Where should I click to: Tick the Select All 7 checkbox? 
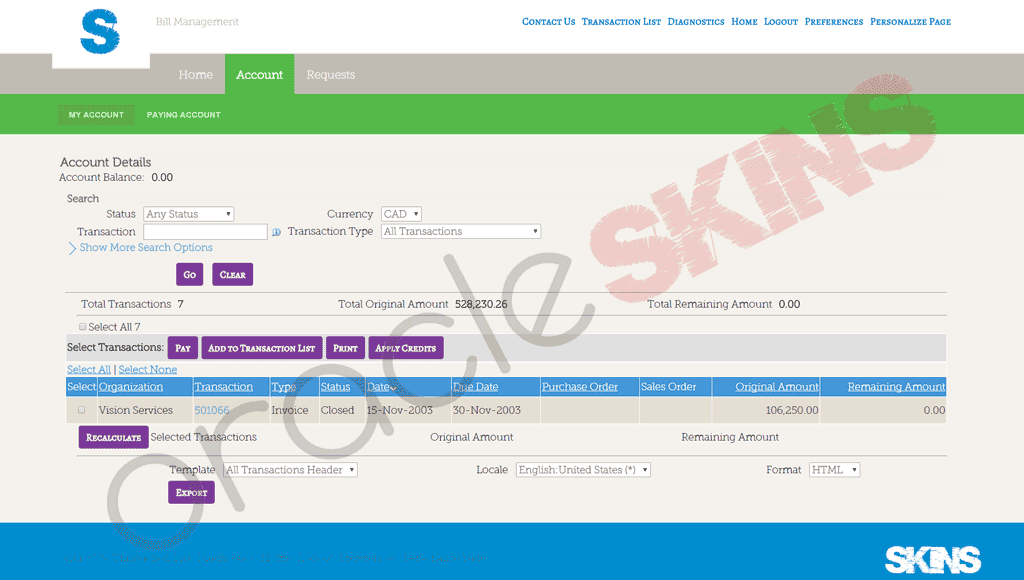point(82,327)
